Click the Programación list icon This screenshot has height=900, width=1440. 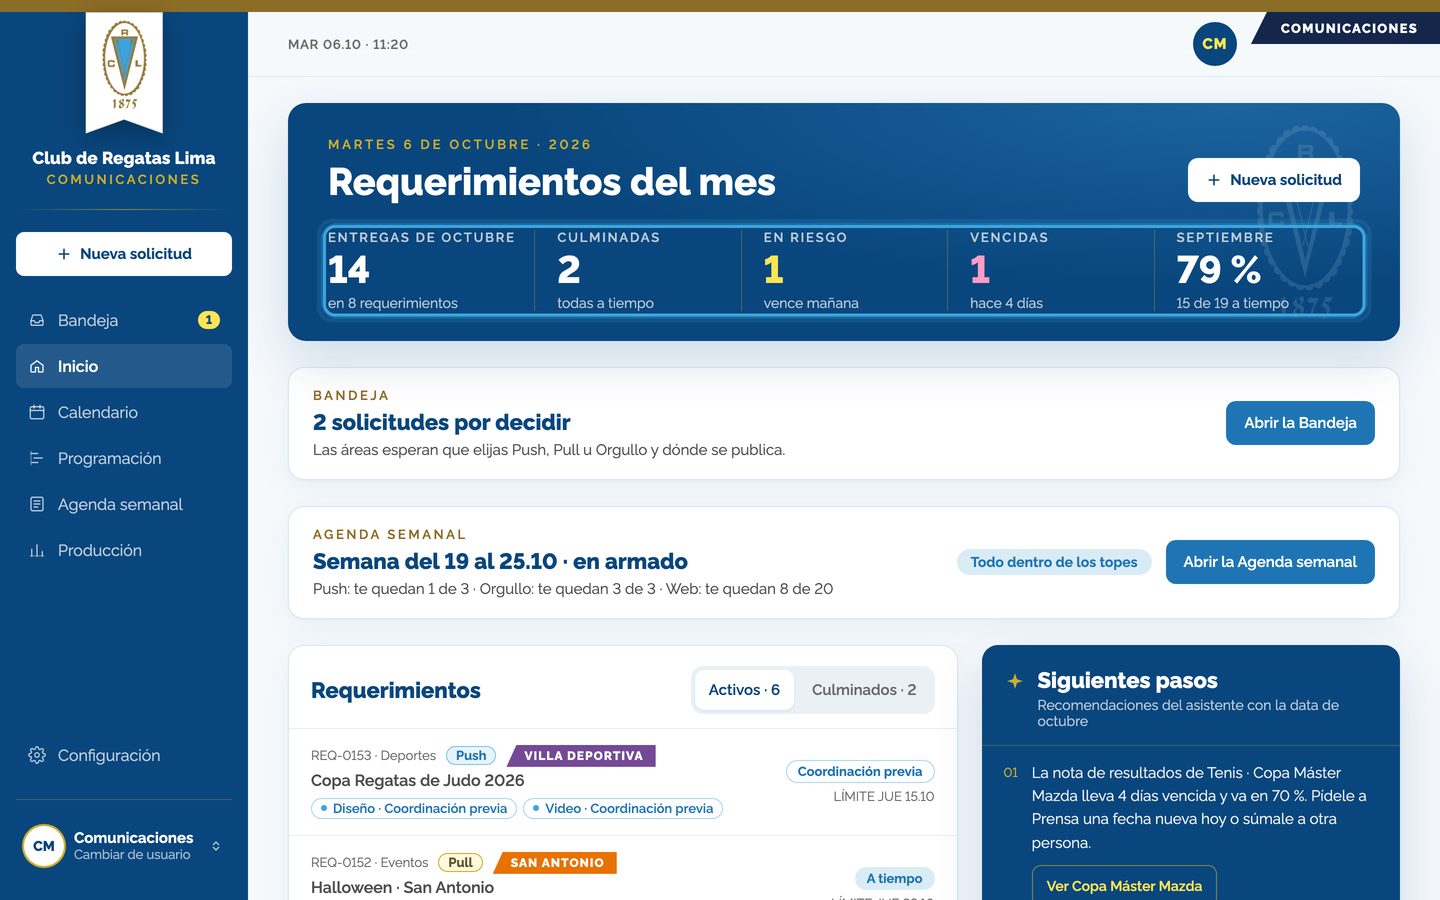click(37, 458)
